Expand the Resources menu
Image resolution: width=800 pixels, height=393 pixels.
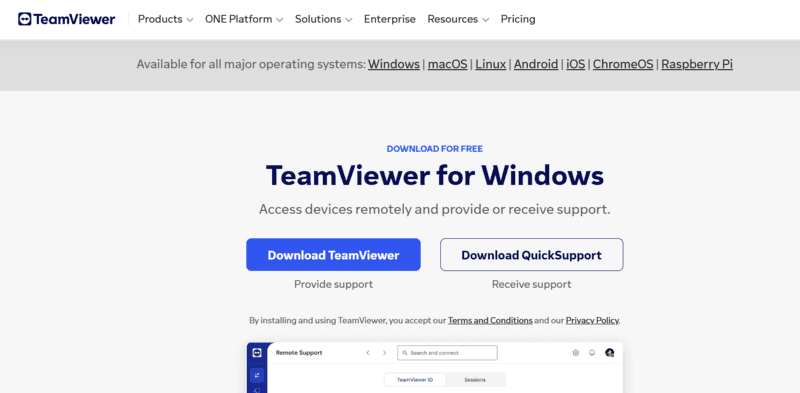(458, 19)
